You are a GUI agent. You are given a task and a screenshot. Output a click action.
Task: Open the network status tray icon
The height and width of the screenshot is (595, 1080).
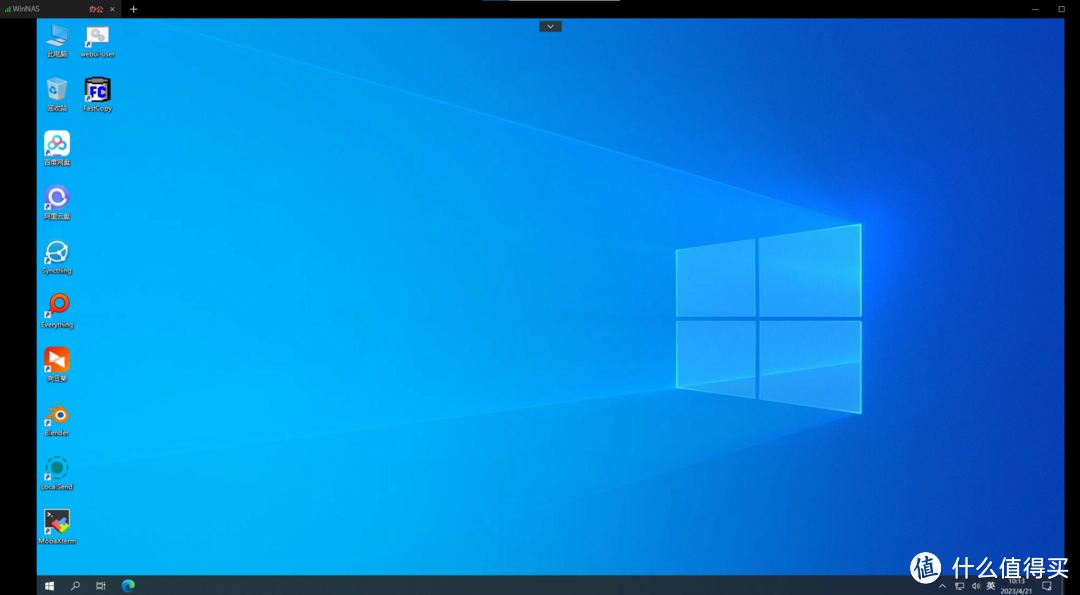[x=959, y=586]
